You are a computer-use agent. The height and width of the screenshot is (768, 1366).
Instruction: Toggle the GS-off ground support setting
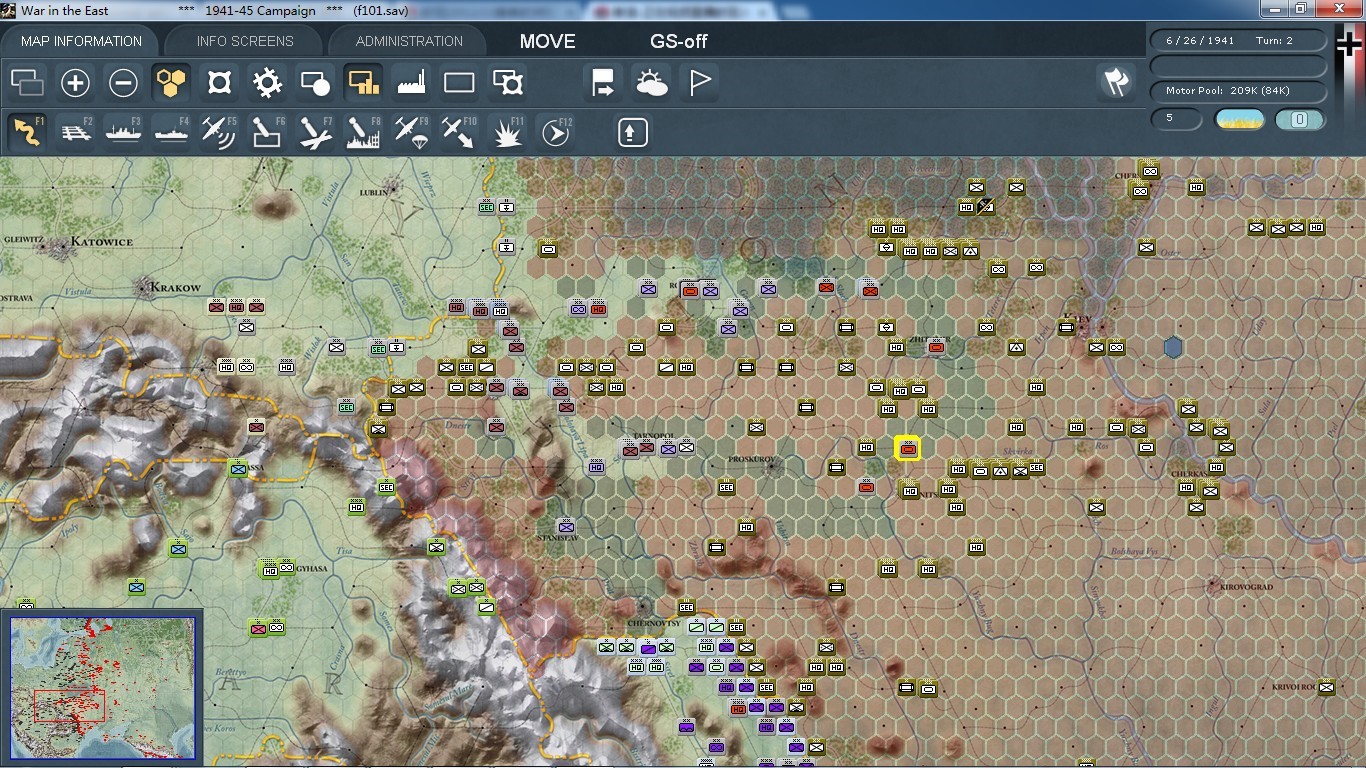(679, 41)
